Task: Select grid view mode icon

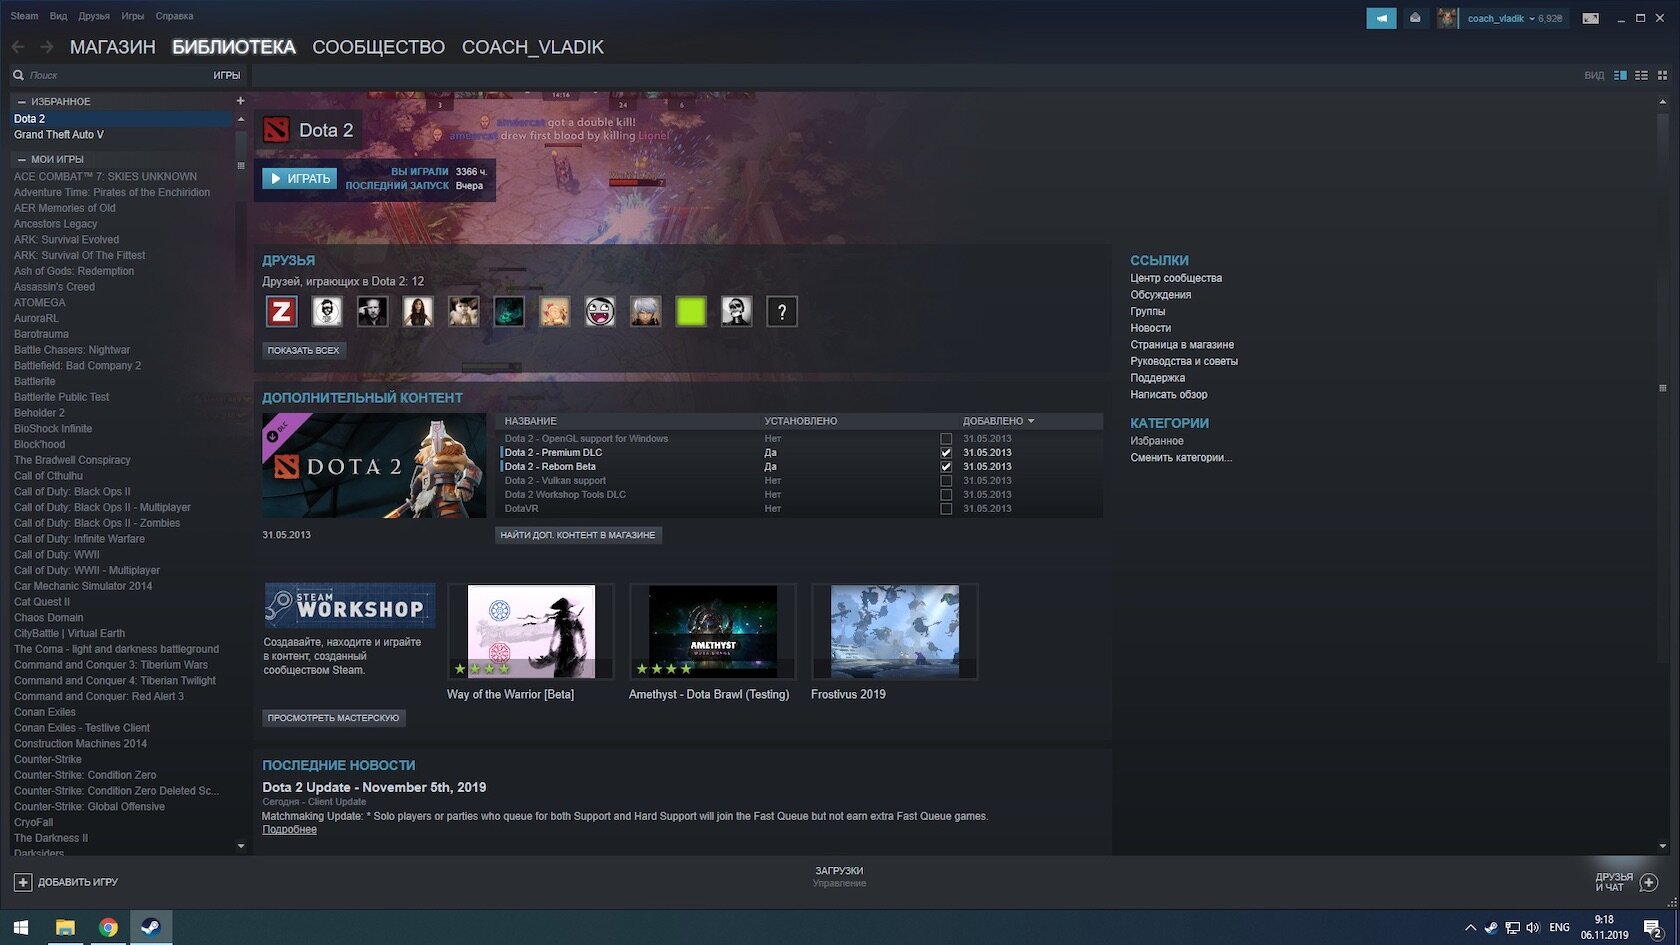Action: pyautogui.click(x=1662, y=75)
